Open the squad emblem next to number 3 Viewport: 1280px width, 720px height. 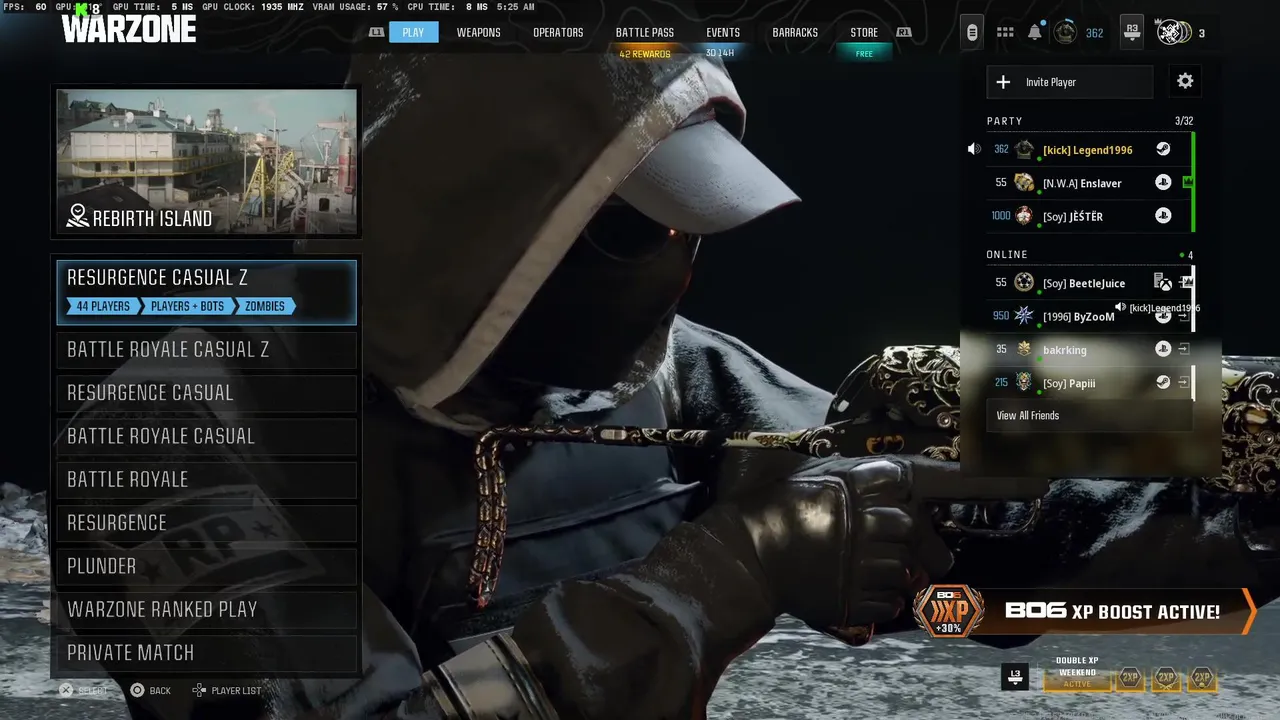[1172, 33]
